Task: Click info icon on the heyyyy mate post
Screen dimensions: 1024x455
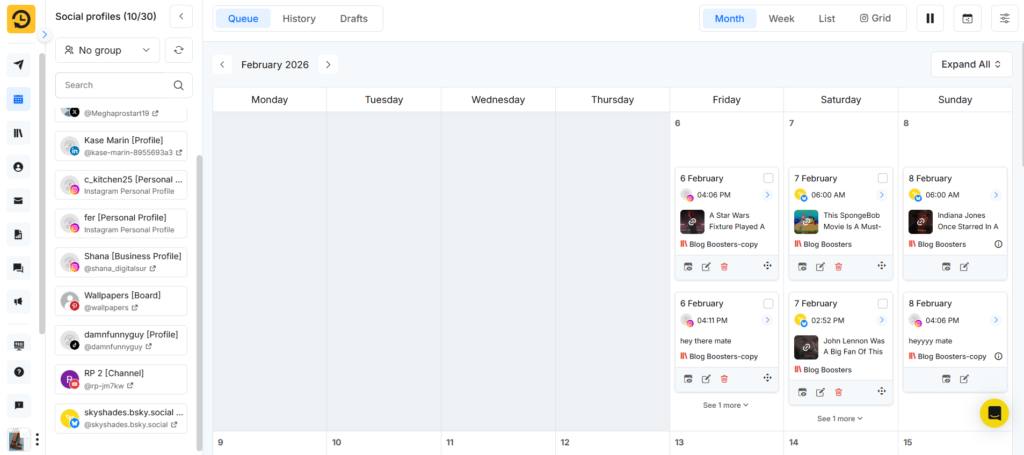Action: click(998, 356)
